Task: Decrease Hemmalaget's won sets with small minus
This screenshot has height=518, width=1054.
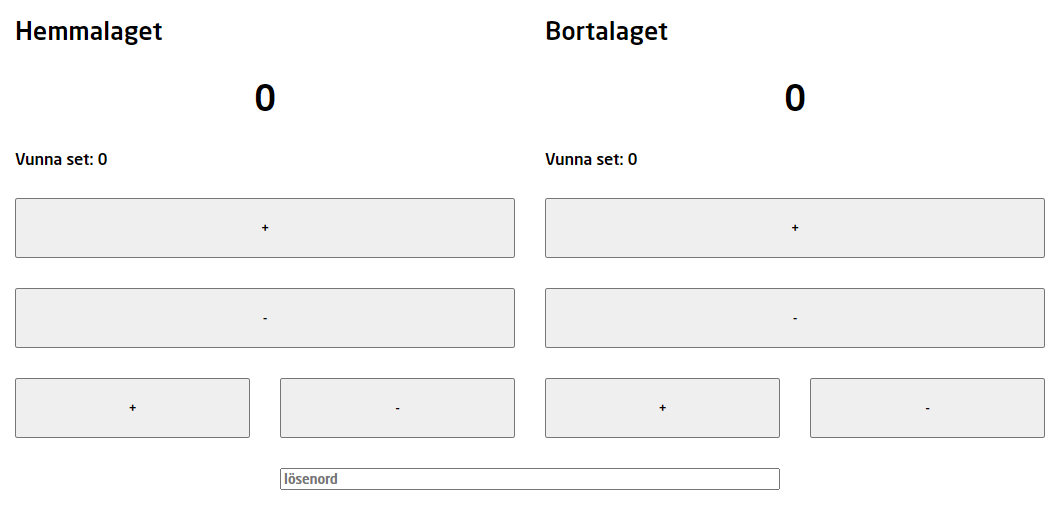Action: 397,408
